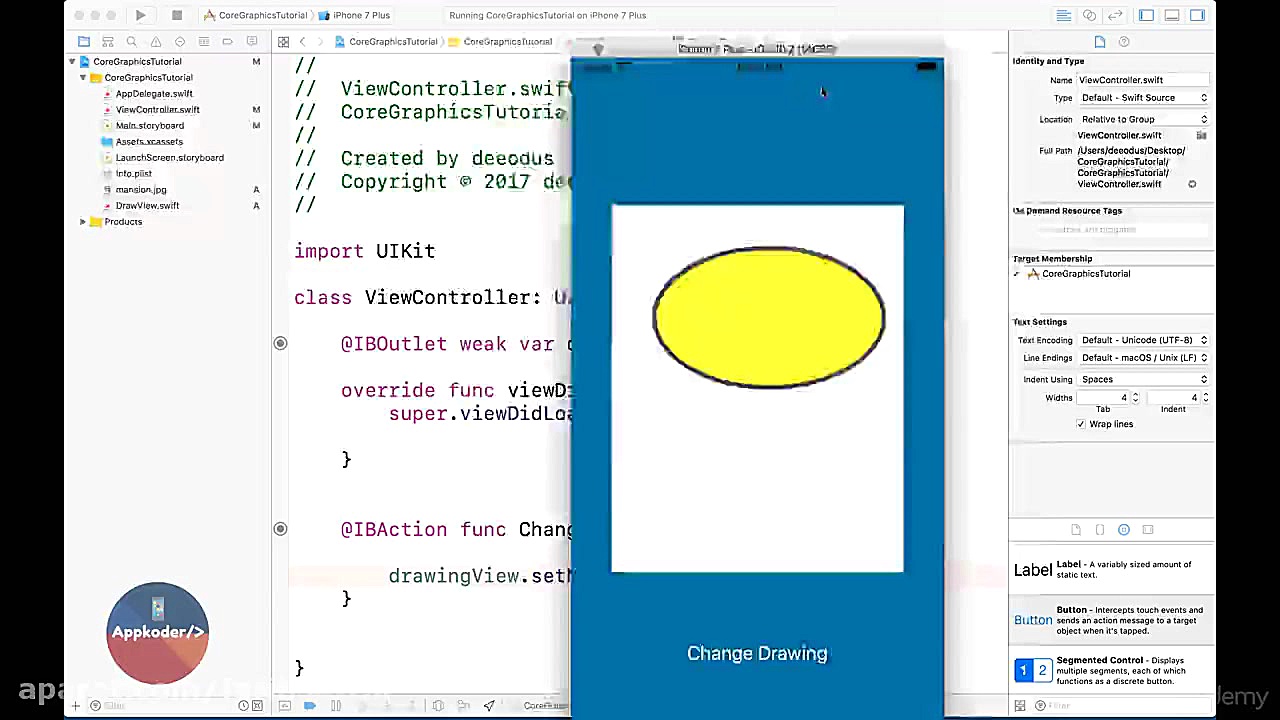Select mansion.jpg in navigator
The height and width of the screenshot is (720, 1280).
tap(141, 189)
